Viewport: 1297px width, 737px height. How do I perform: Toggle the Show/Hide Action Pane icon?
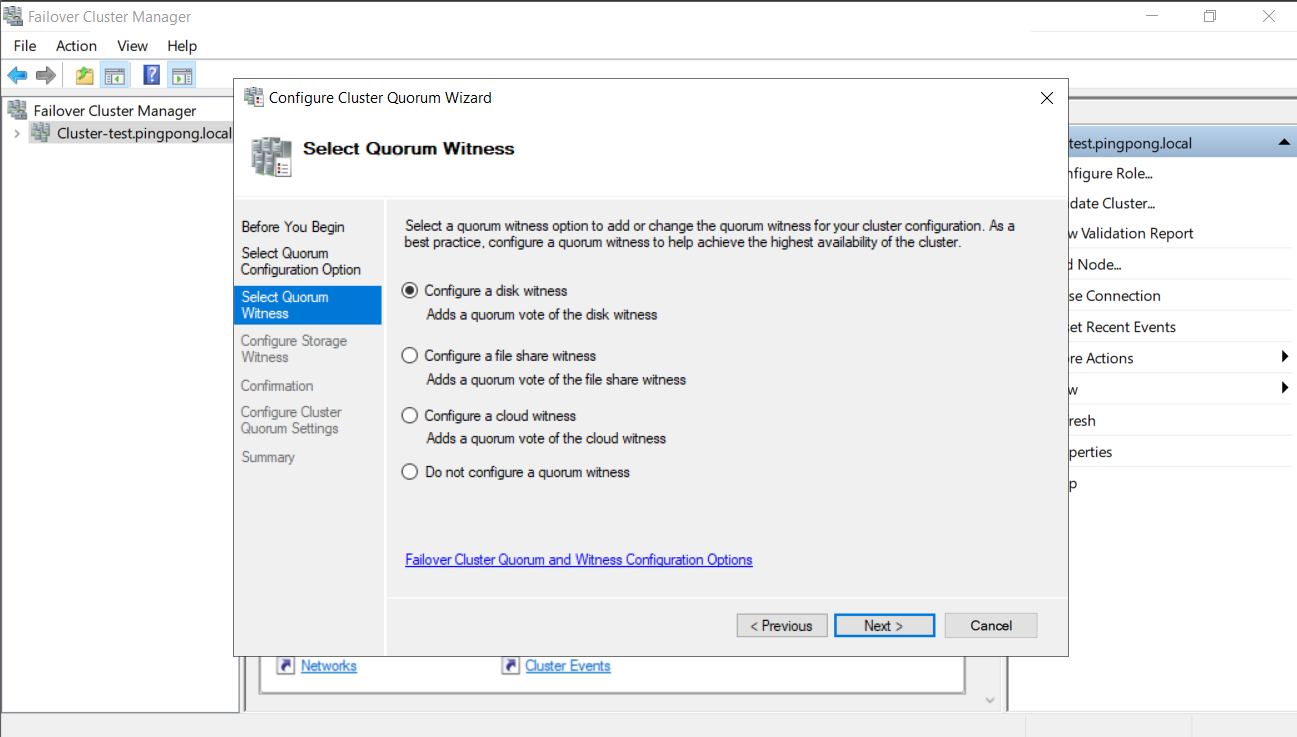point(181,75)
